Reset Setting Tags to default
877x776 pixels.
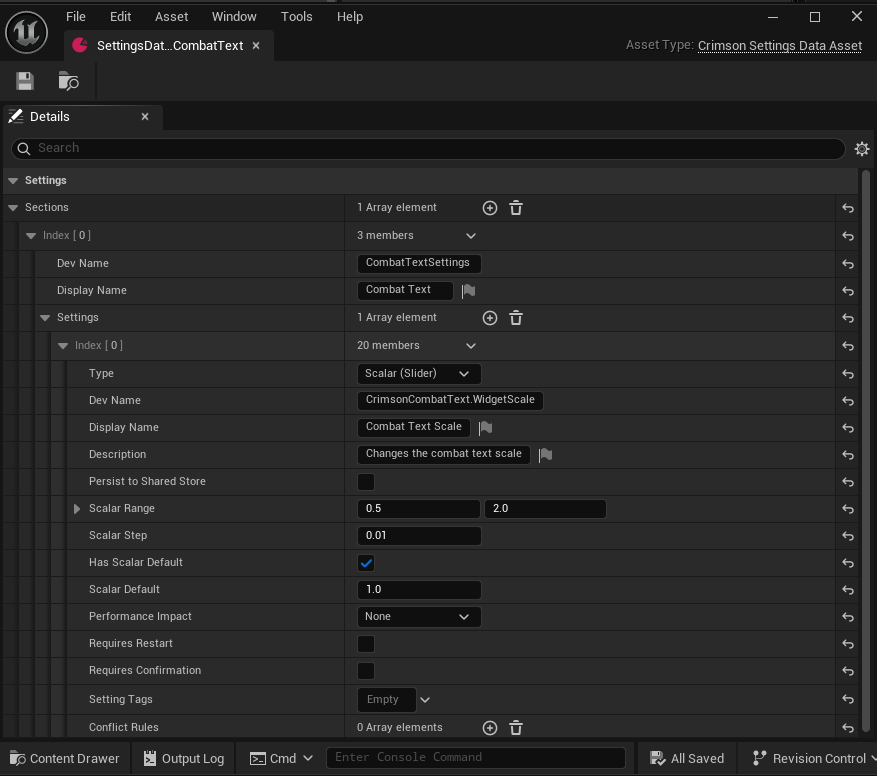848,699
